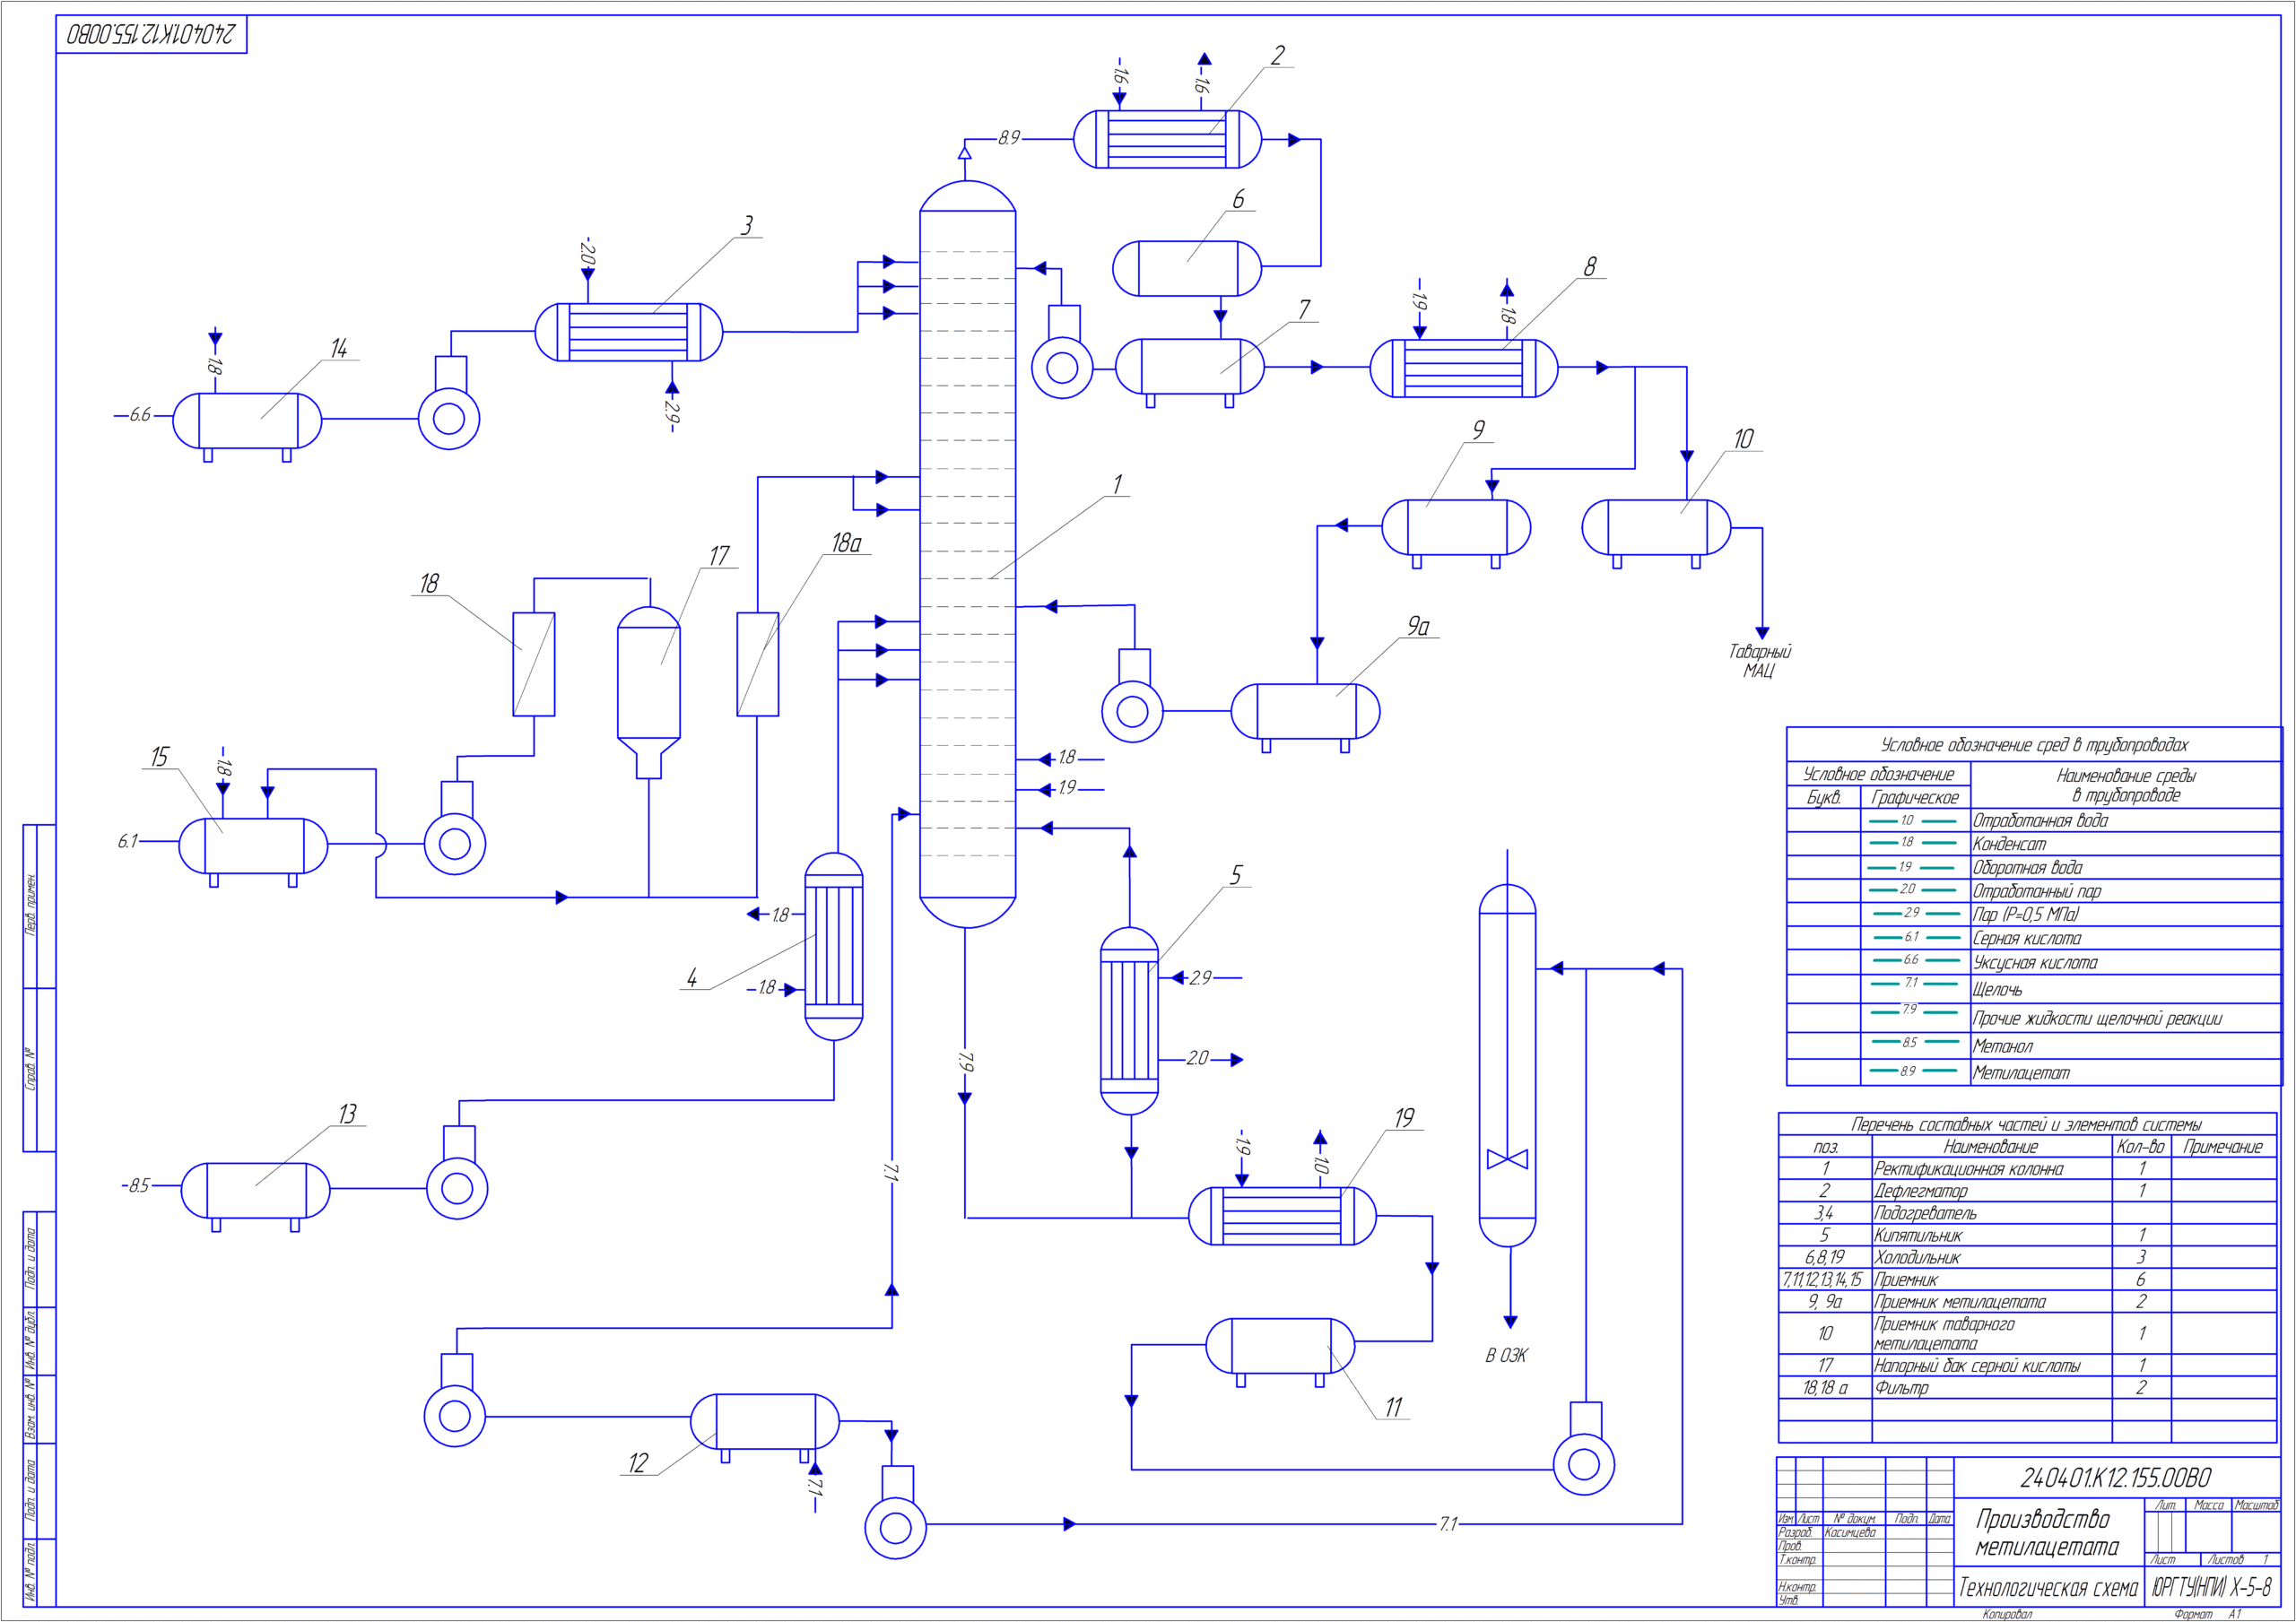Select the filter symbol labeled 18a
This screenshot has height=1622, width=2296.
tap(758, 664)
